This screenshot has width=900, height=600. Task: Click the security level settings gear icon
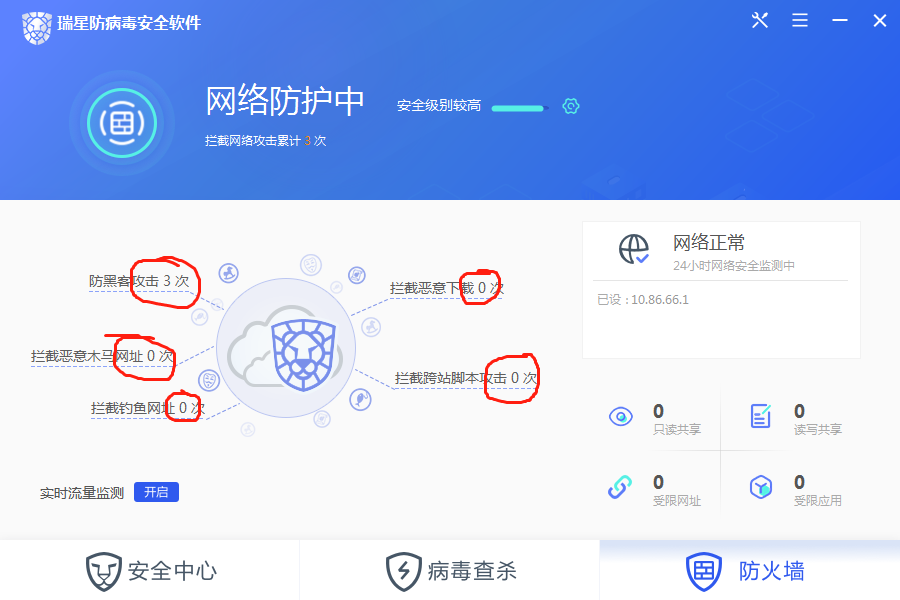tap(571, 106)
